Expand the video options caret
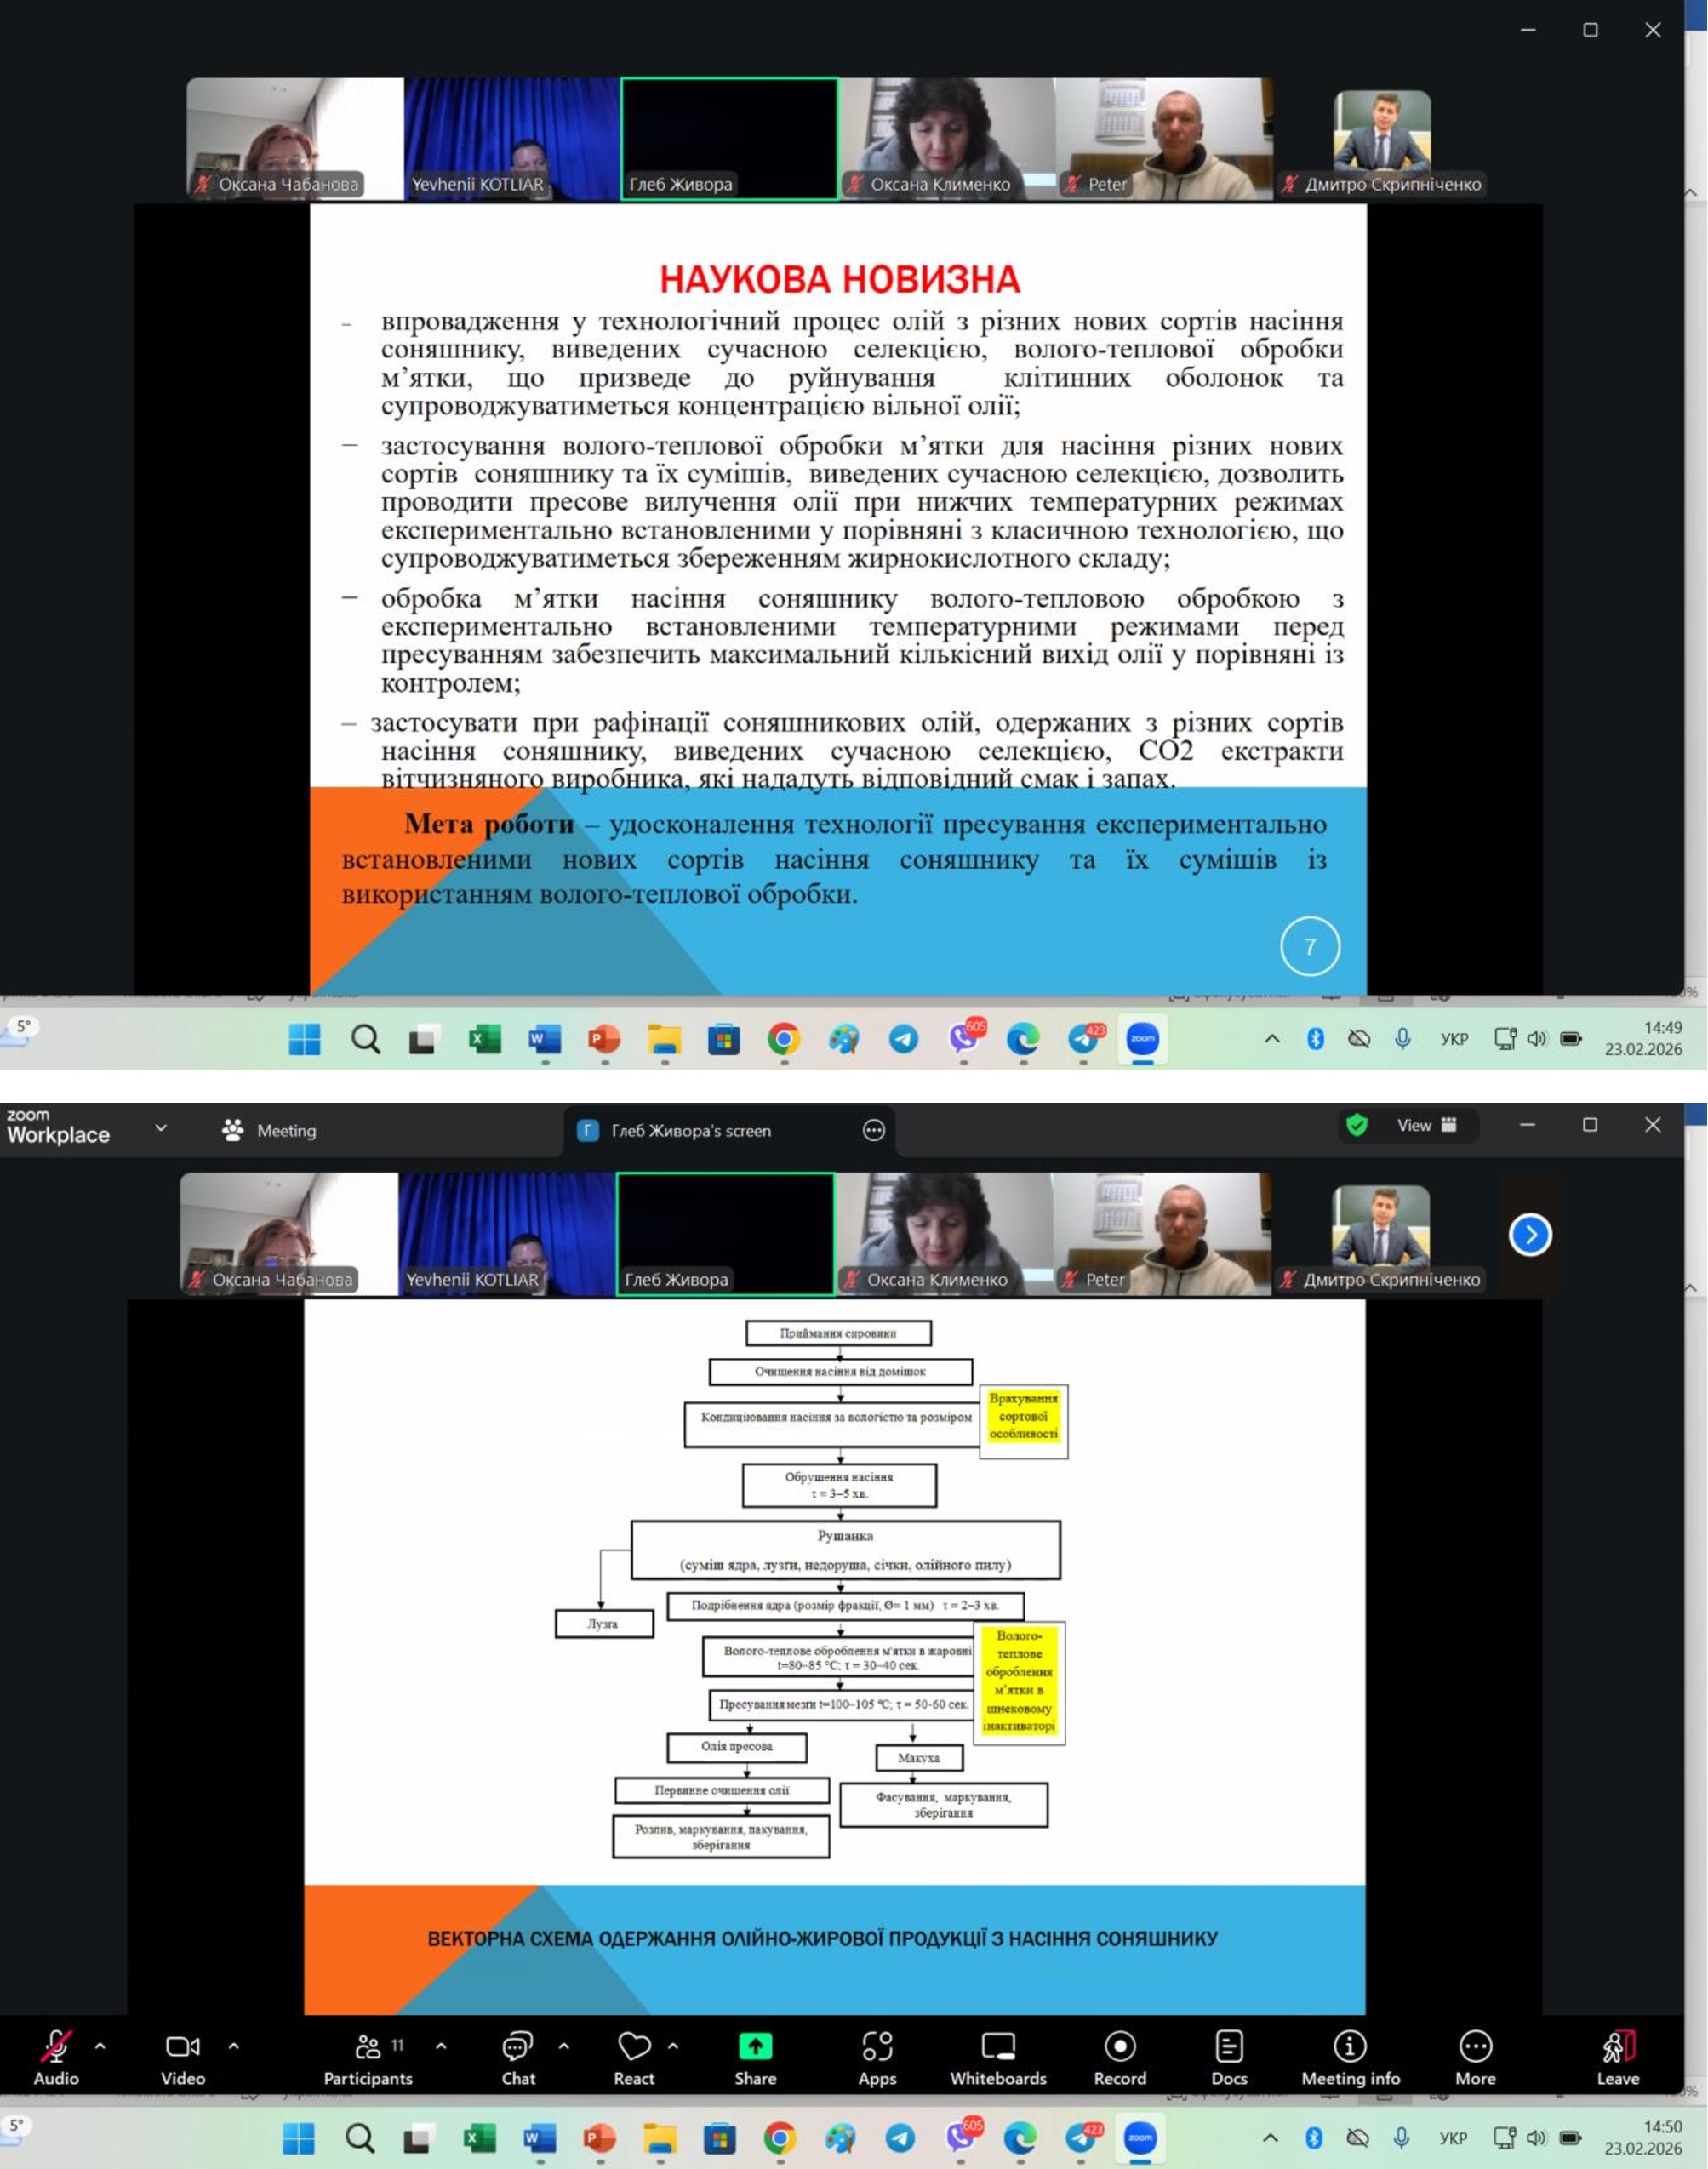The height and width of the screenshot is (2169, 1708). pos(234,2046)
